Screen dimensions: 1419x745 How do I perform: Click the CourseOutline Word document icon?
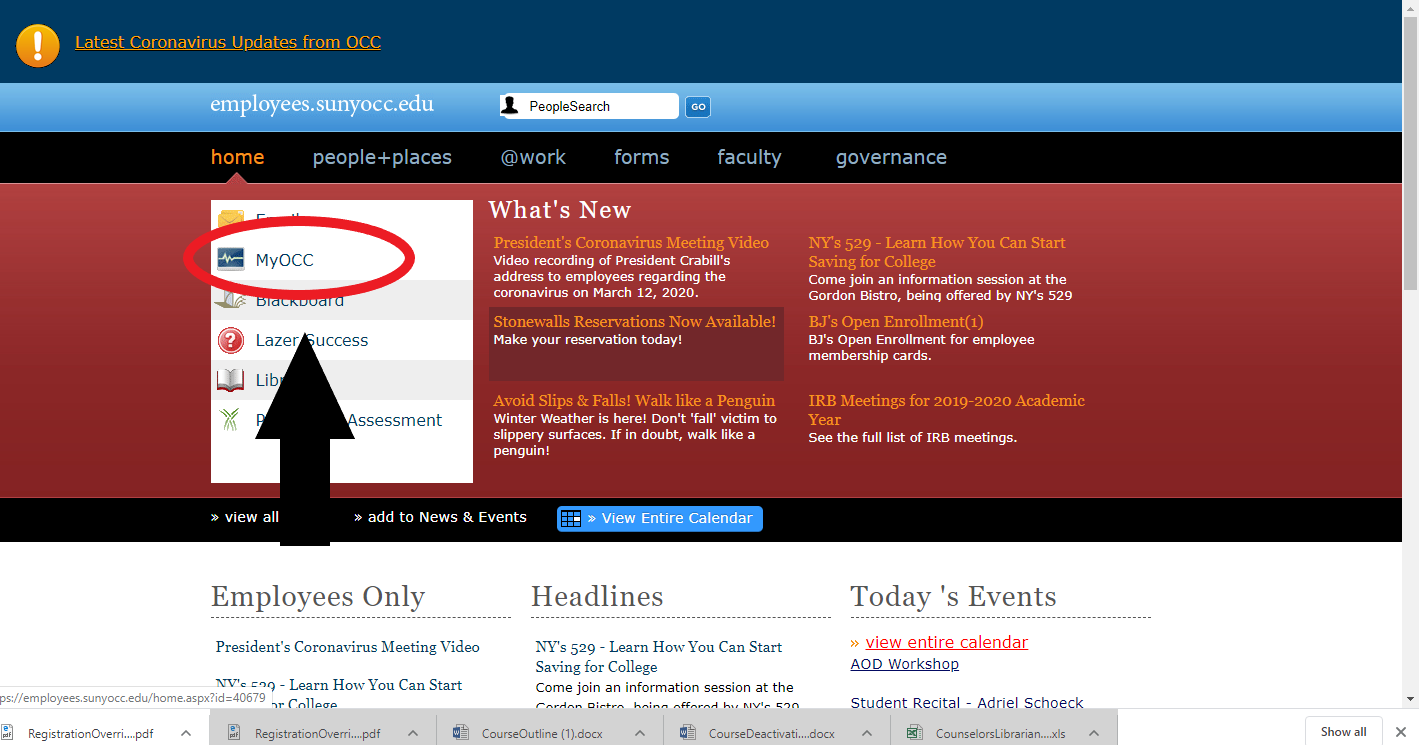461,732
